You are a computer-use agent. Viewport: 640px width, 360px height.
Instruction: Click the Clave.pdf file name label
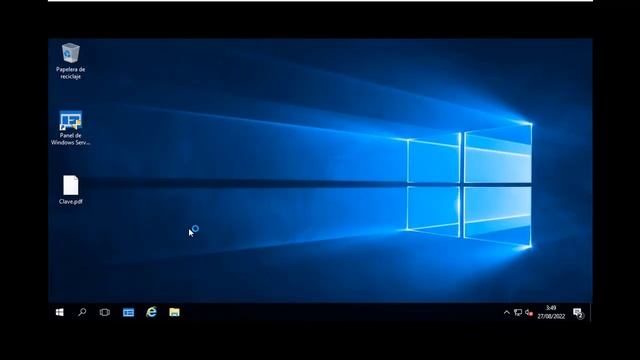coord(71,202)
